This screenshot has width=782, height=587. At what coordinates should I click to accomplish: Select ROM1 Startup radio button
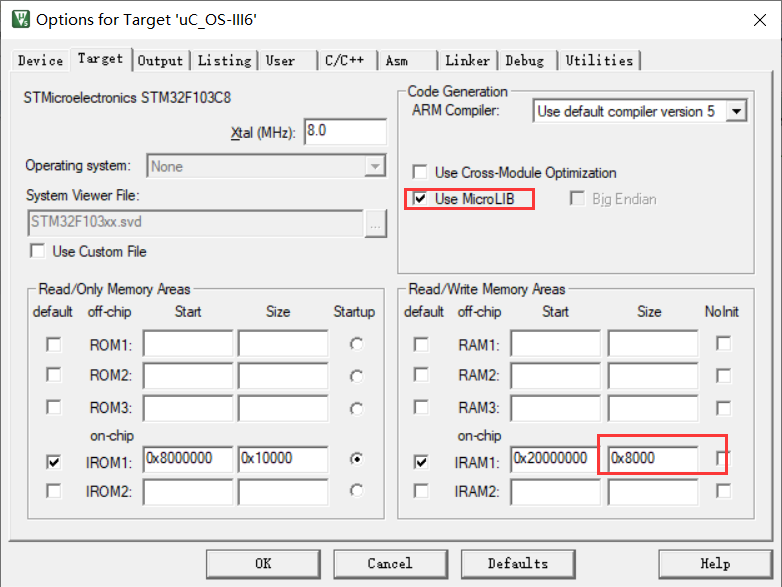pyautogui.click(x=356, y=344)
